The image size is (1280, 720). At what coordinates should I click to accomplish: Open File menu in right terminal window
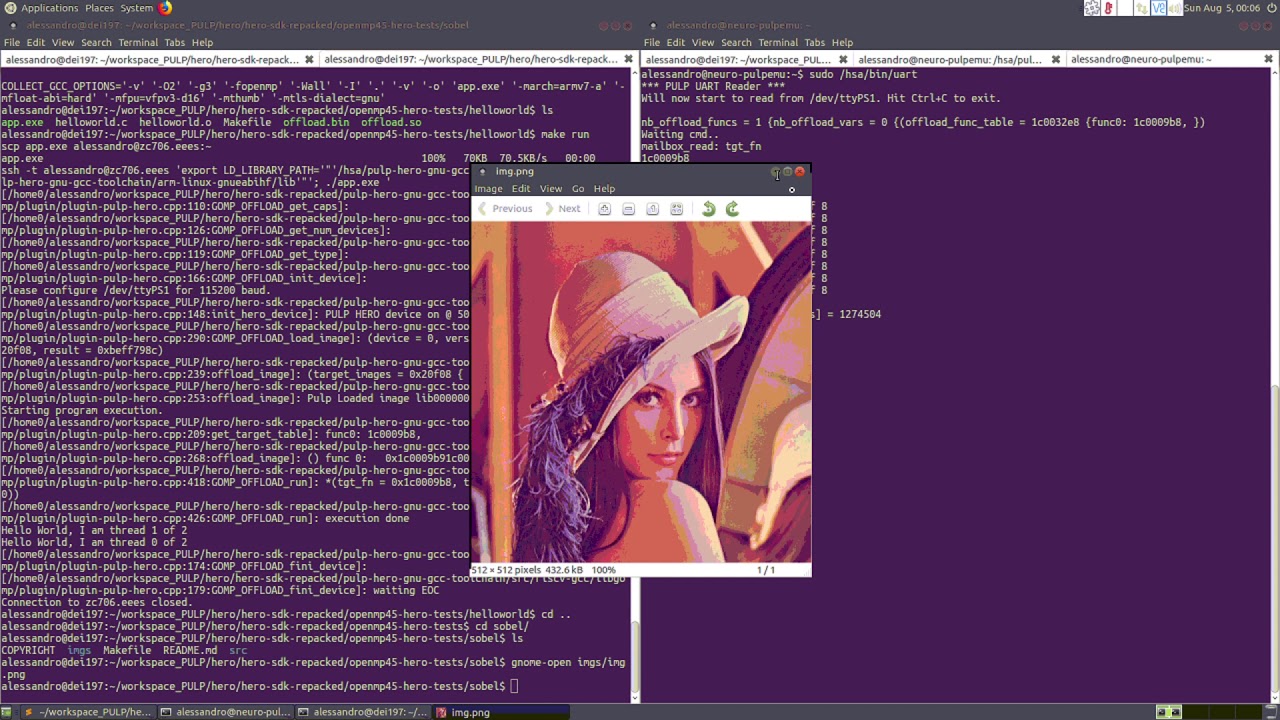[x=652, y=43]
